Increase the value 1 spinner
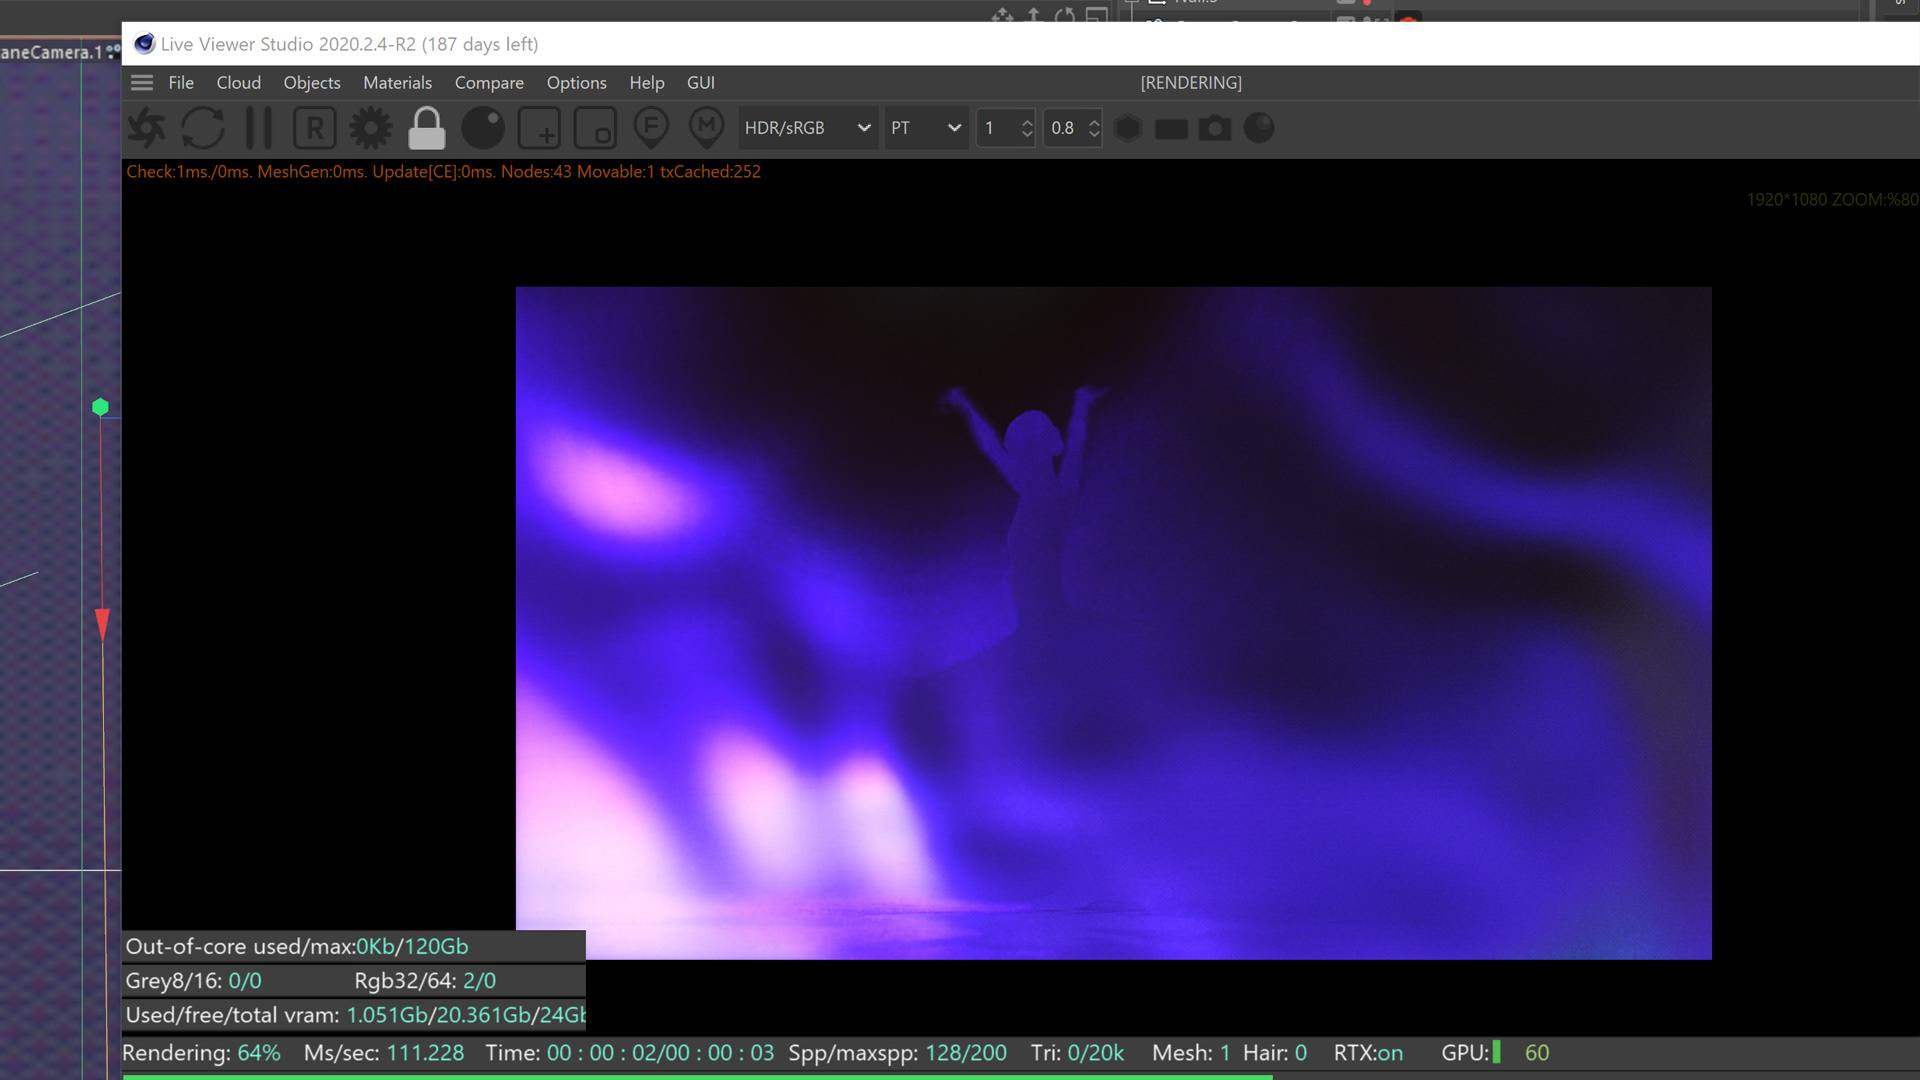1920x1080 pixels. 1027,122
